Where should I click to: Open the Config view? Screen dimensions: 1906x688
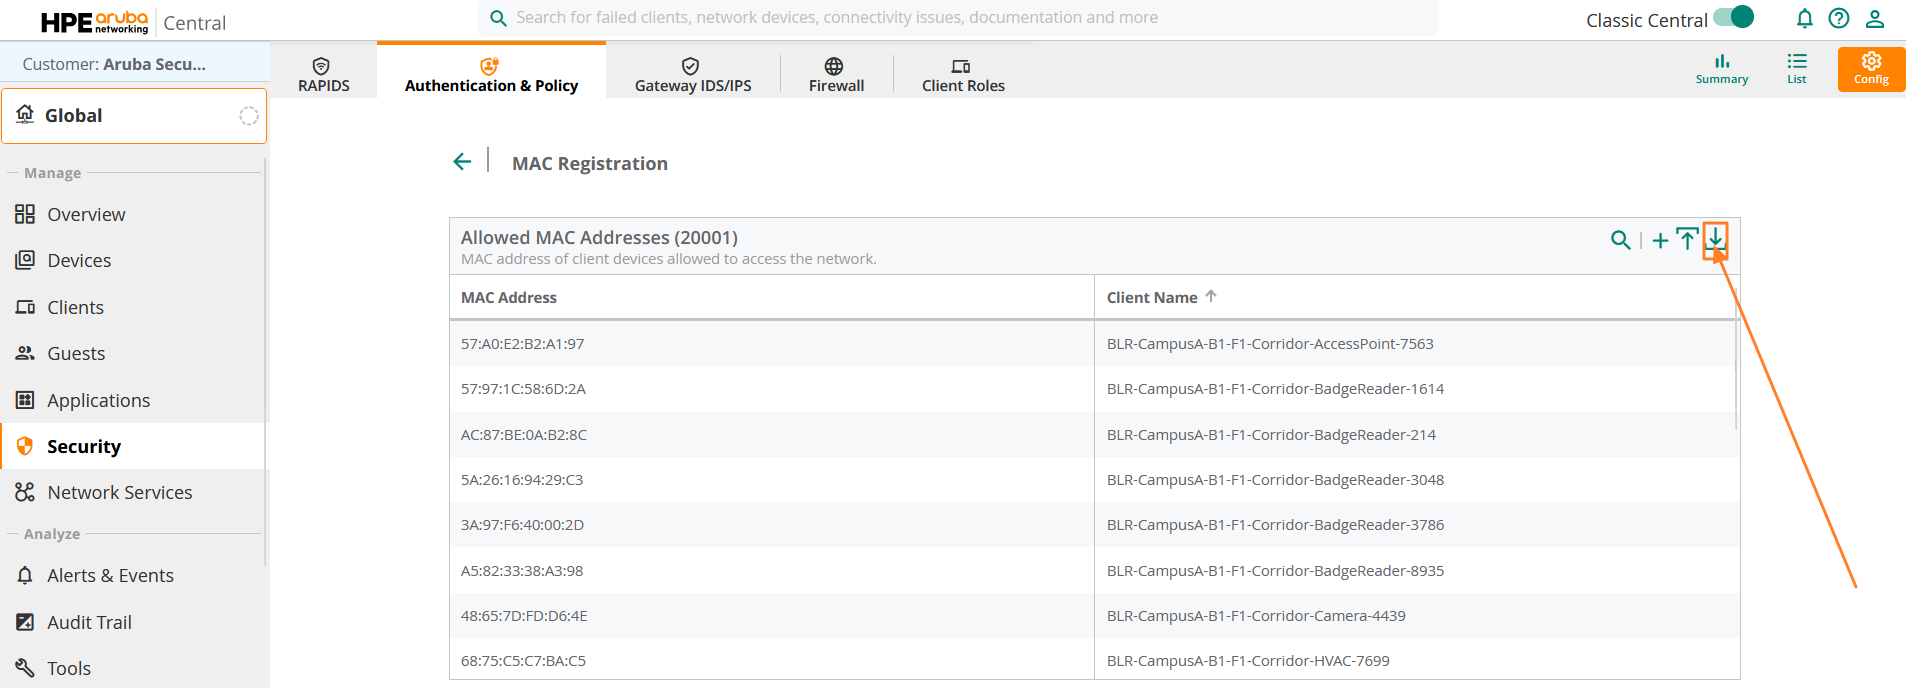(1871, 69)
